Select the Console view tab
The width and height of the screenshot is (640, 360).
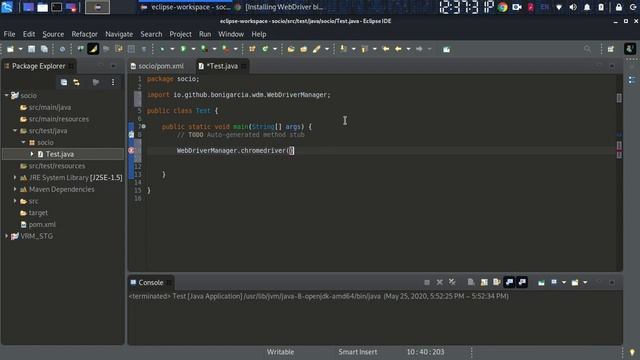(x=151, y=282)
